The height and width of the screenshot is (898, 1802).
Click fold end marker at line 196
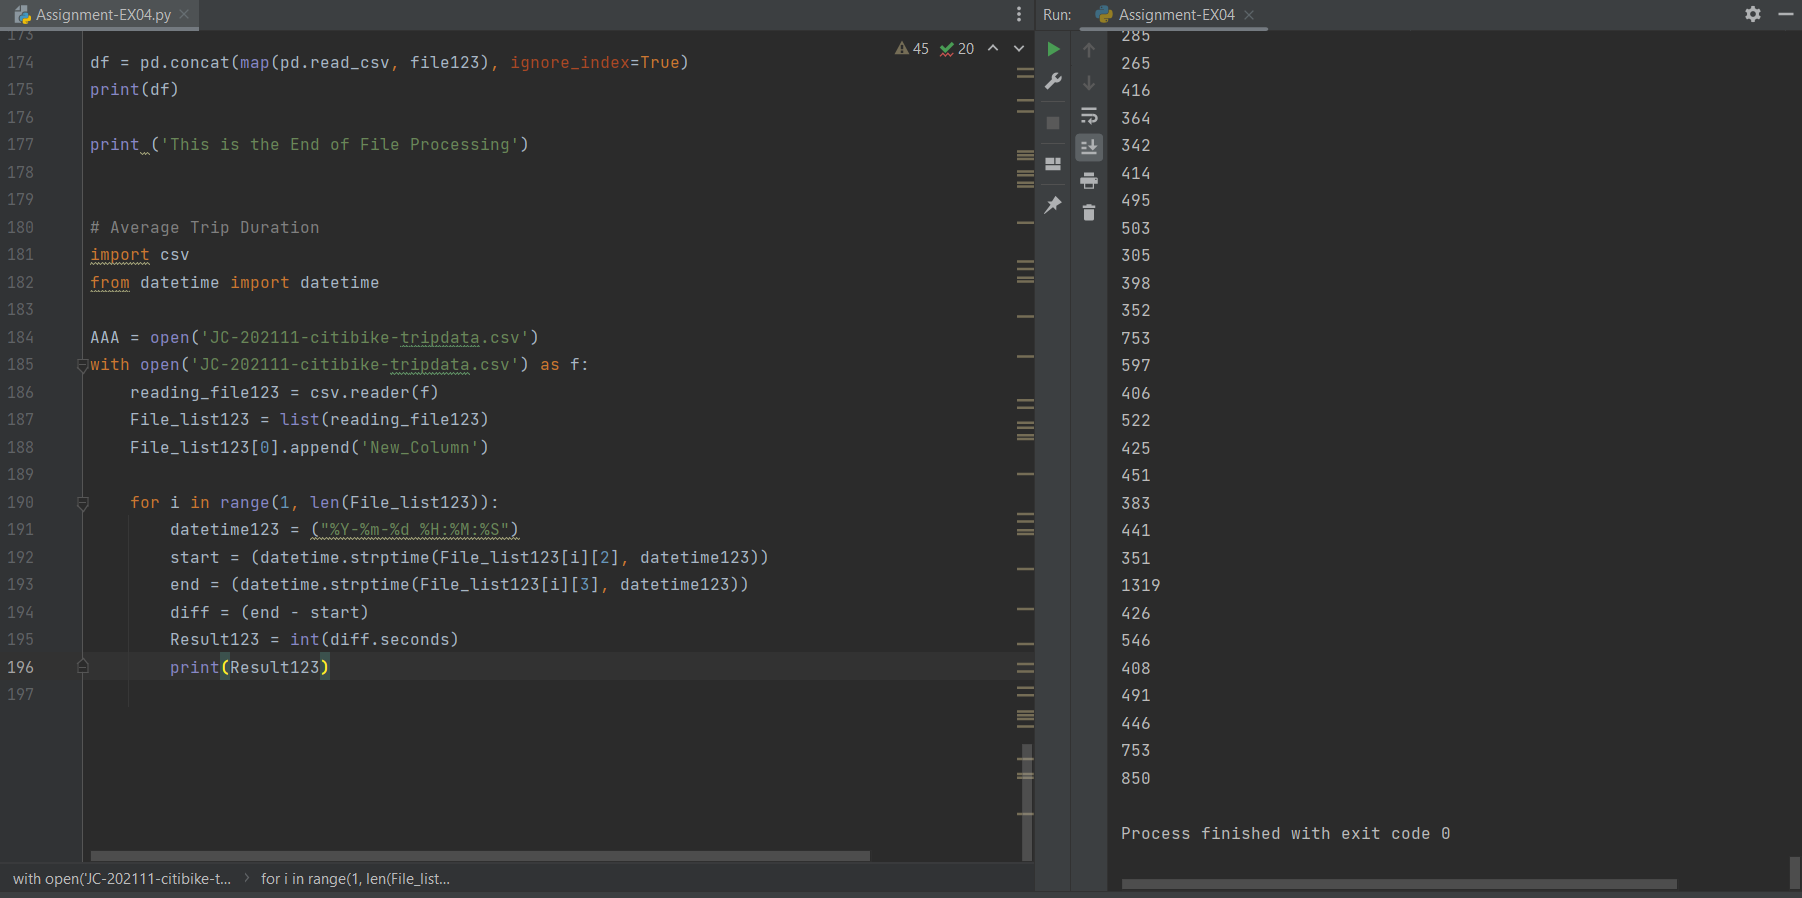click(x=83, y=667)
